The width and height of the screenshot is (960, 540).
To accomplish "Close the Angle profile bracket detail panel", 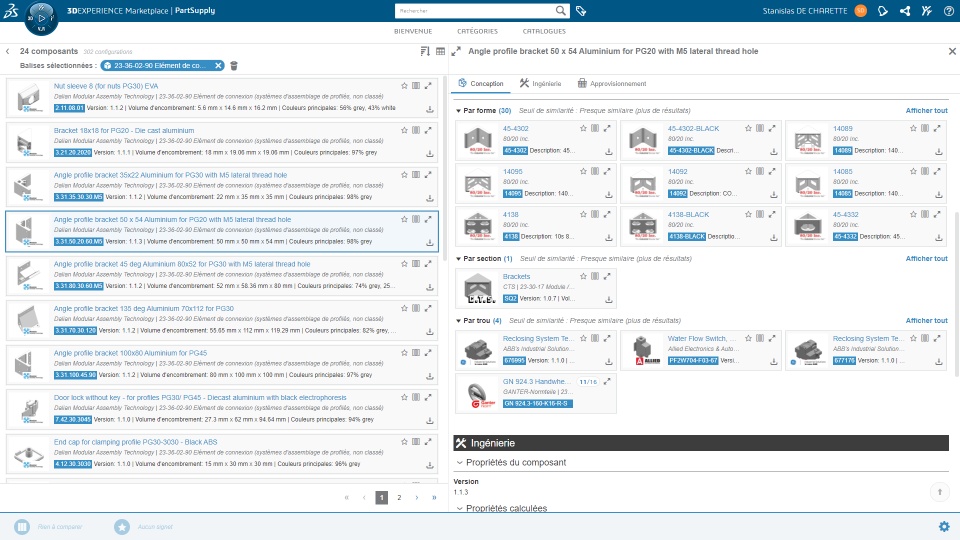I will tap(952, 51).
